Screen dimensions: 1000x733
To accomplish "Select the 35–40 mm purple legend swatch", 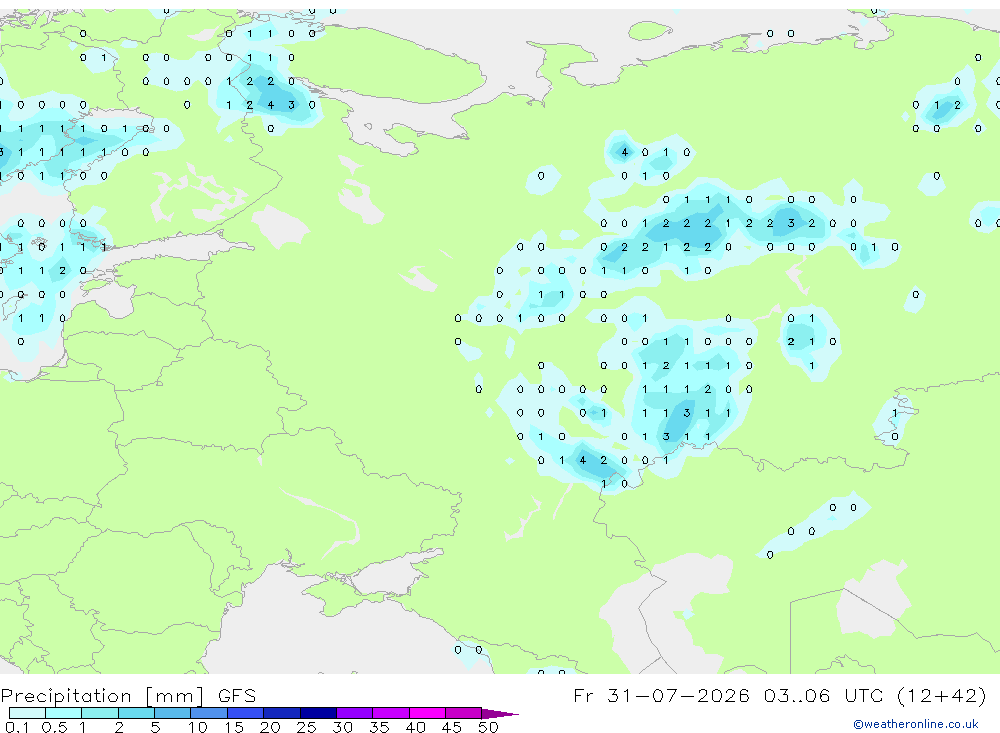I will click(390, 713).
